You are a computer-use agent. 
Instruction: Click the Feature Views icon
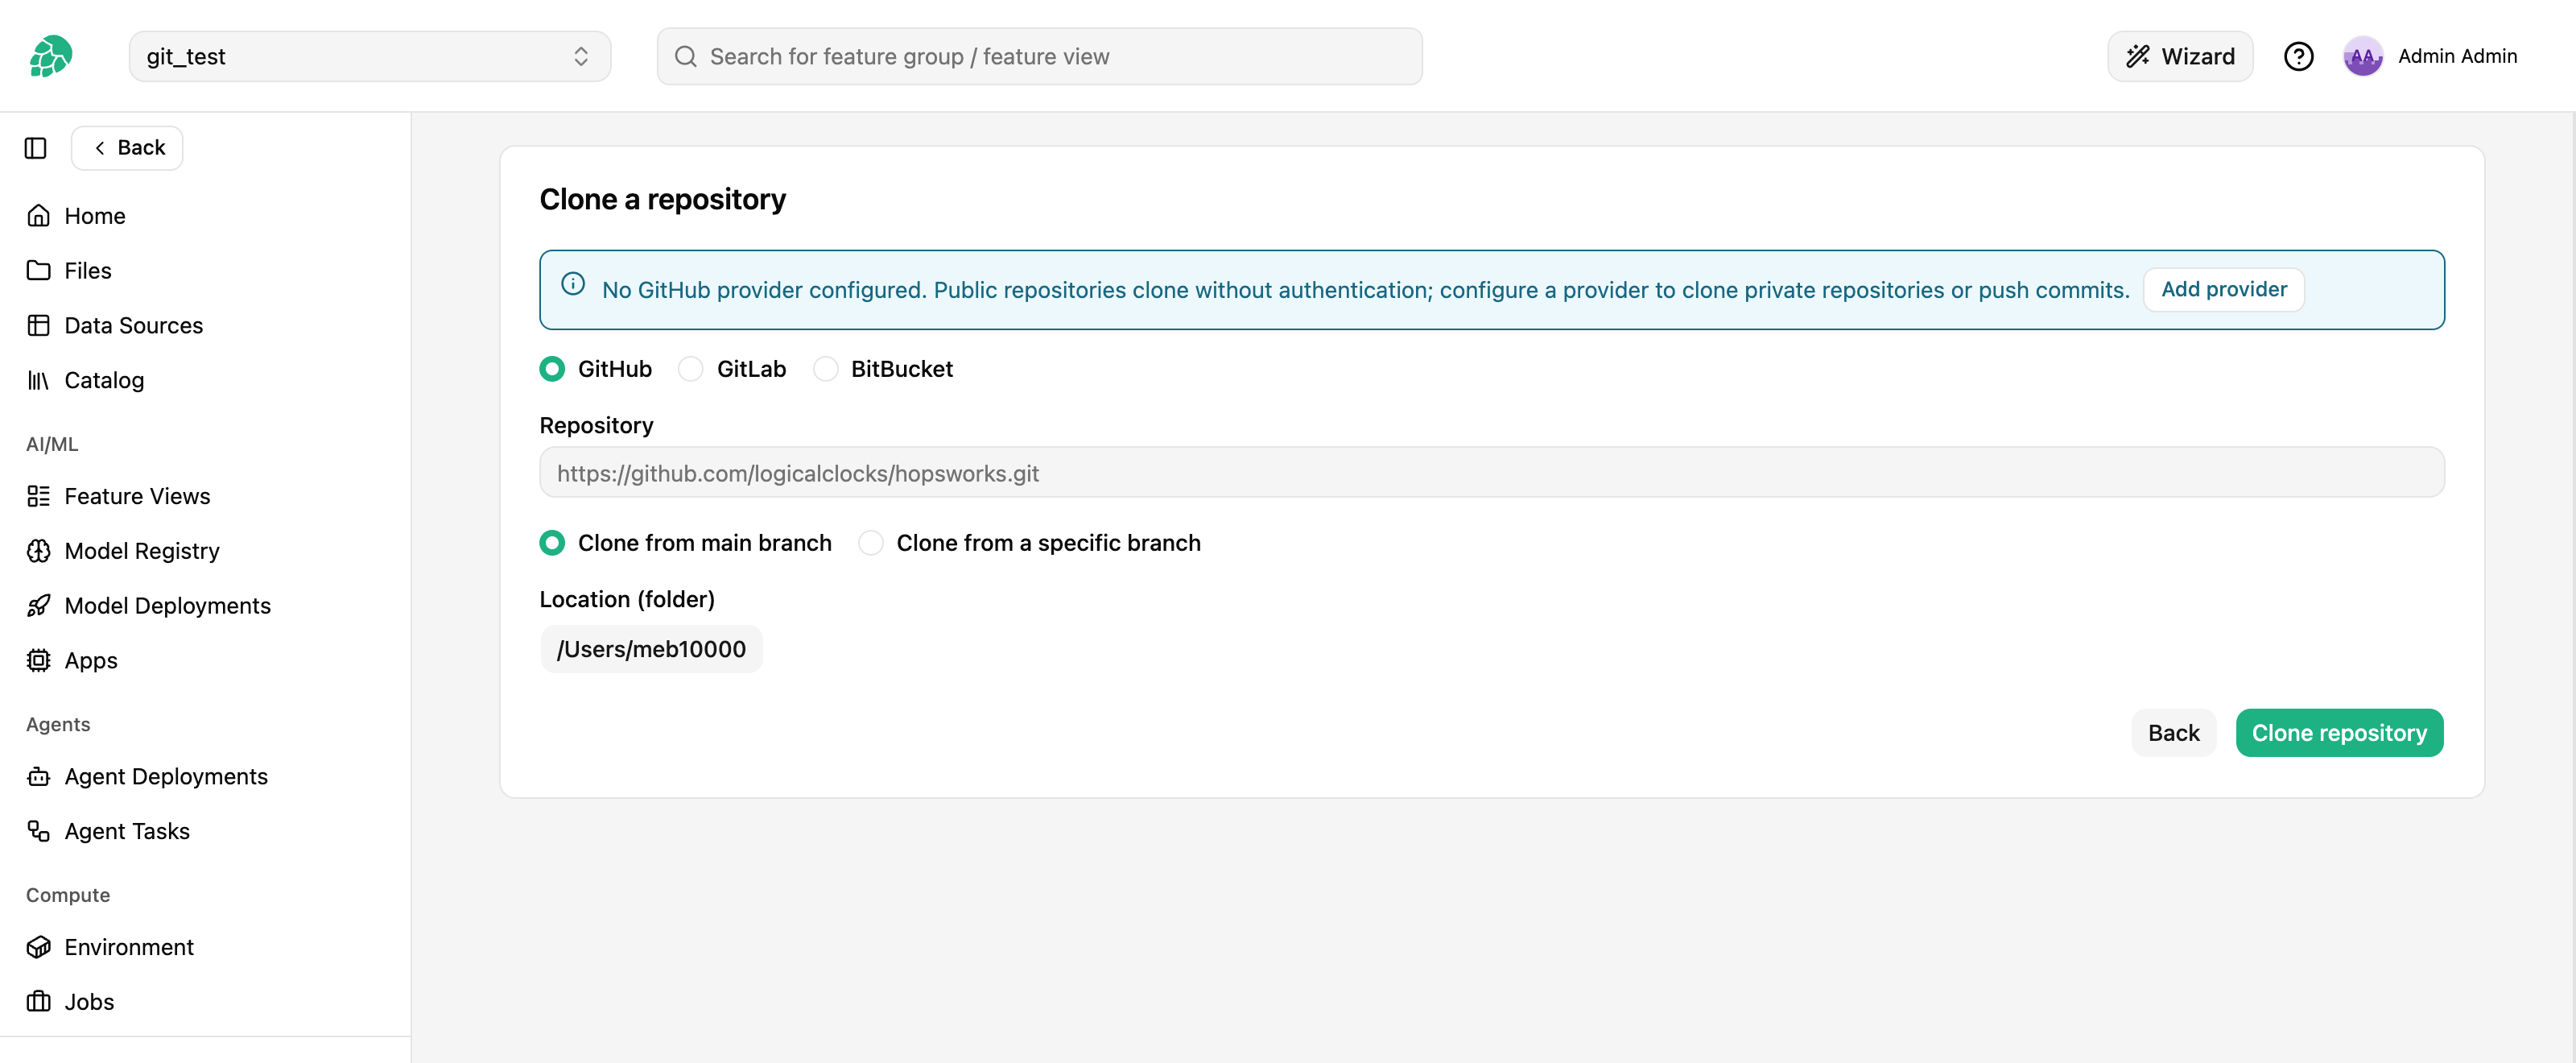click(39, 496)
